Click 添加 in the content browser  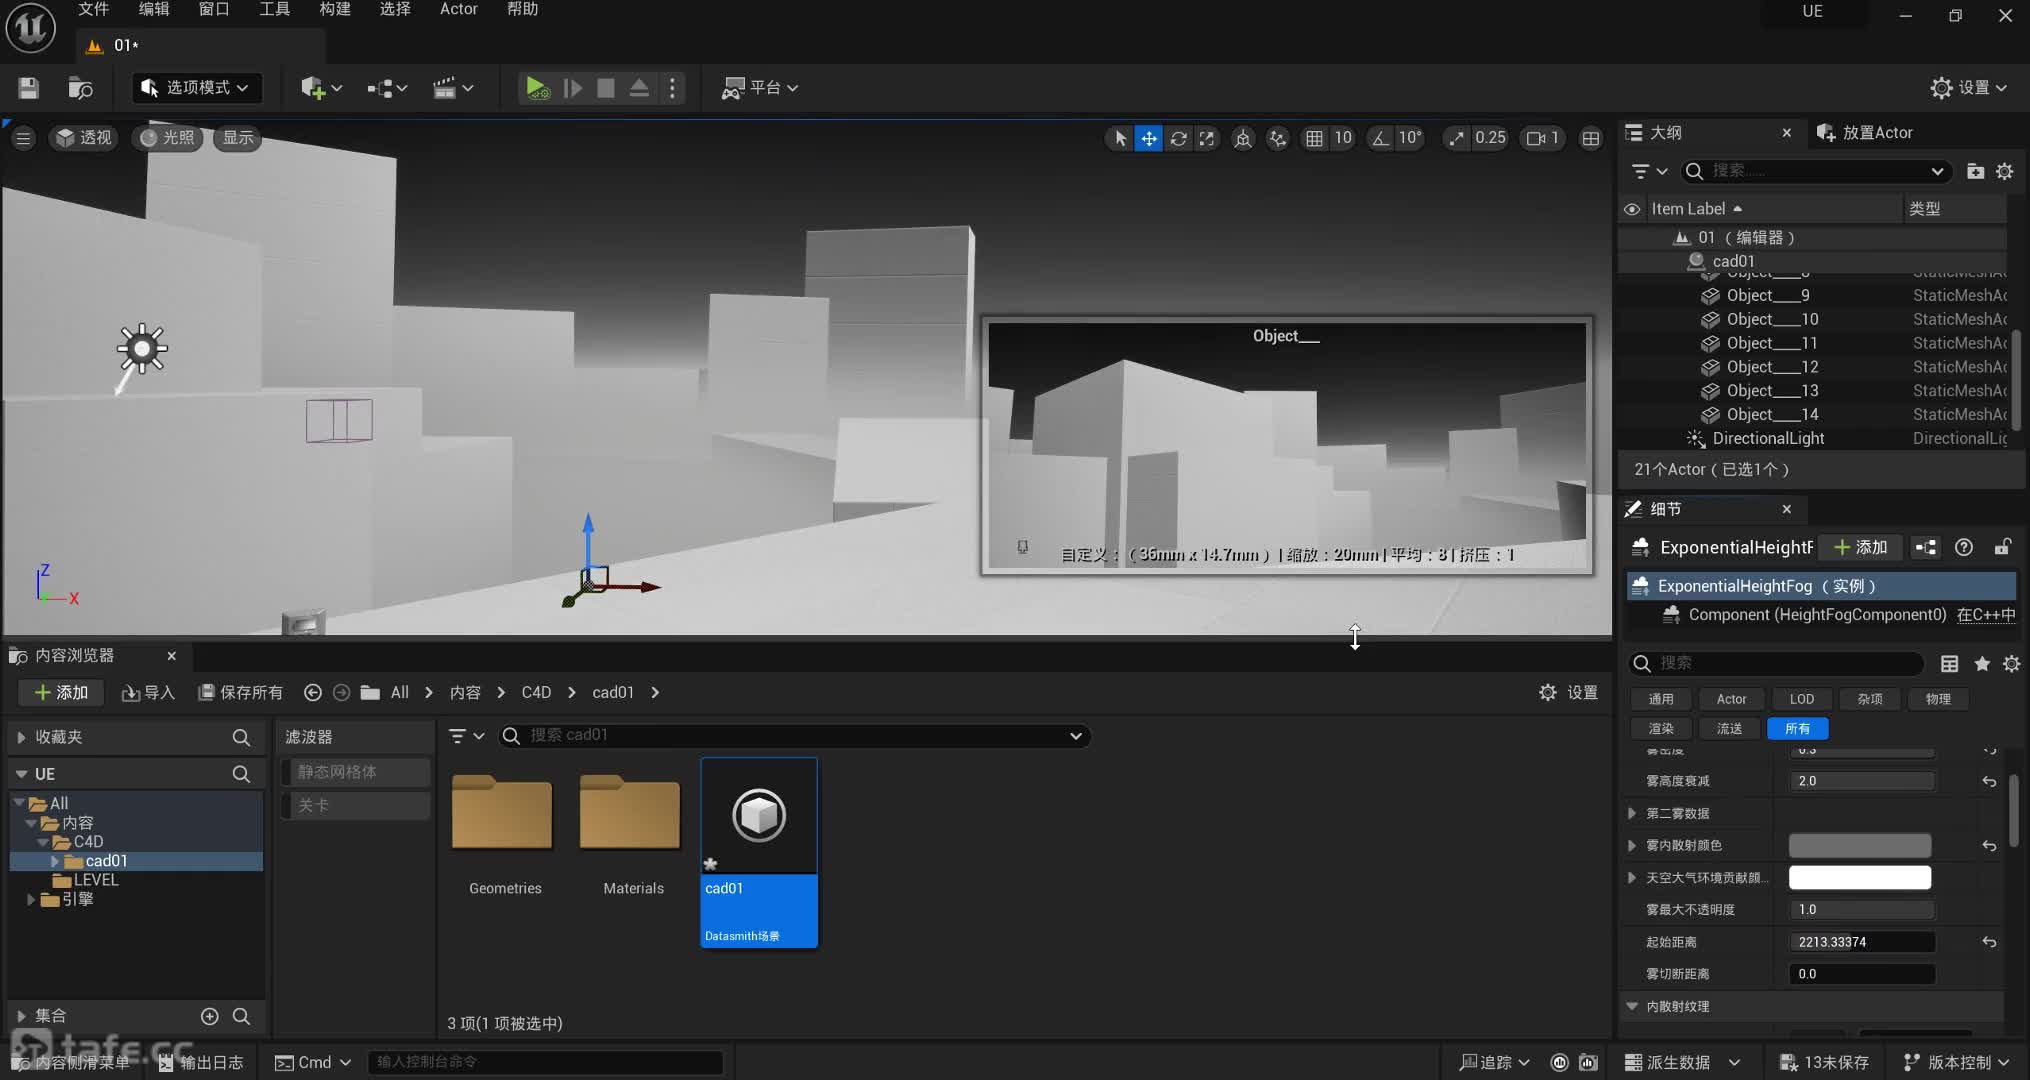click(x=61, y=692)
